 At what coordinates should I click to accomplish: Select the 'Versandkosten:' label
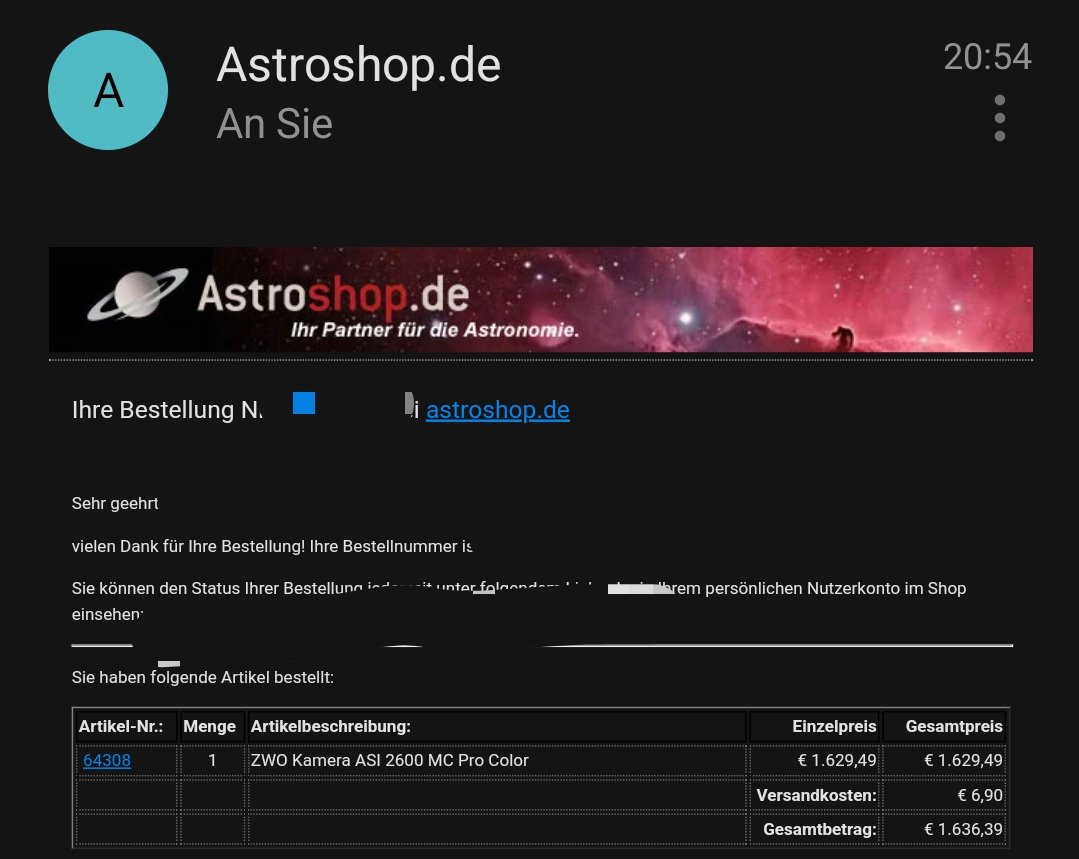(816, 795)
